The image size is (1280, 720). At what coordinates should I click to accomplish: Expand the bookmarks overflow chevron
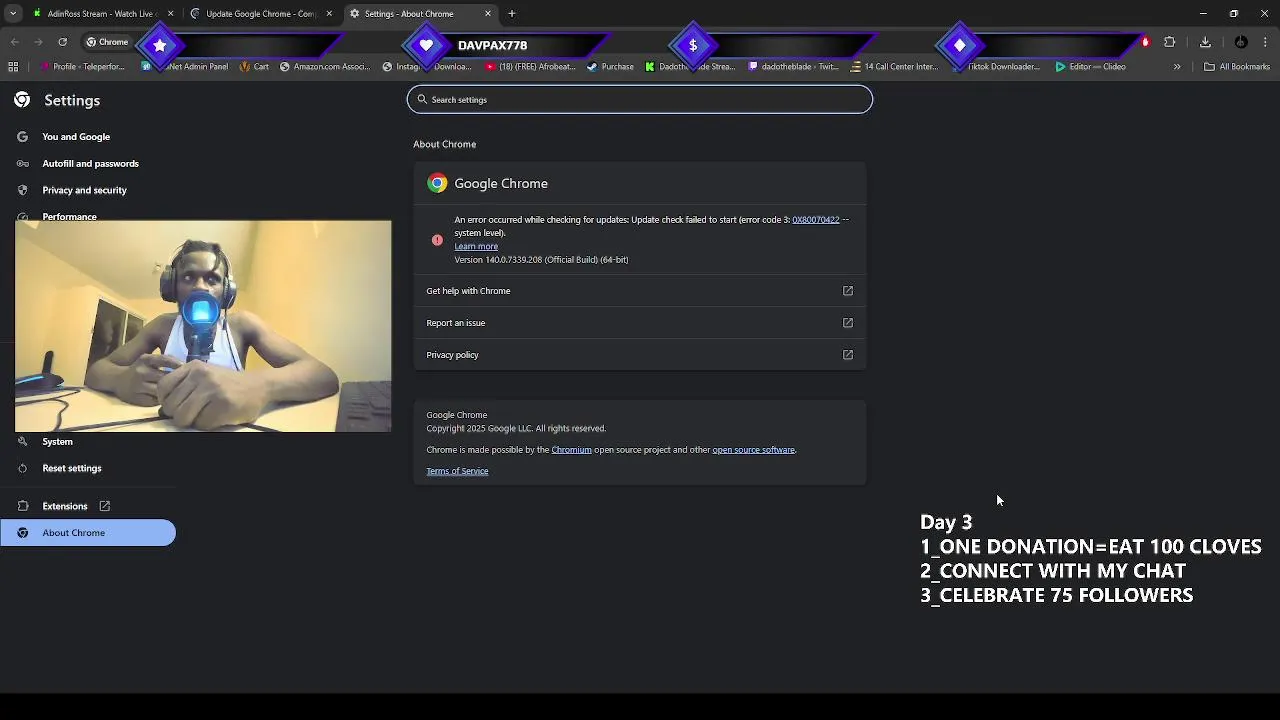point(1177,67)
